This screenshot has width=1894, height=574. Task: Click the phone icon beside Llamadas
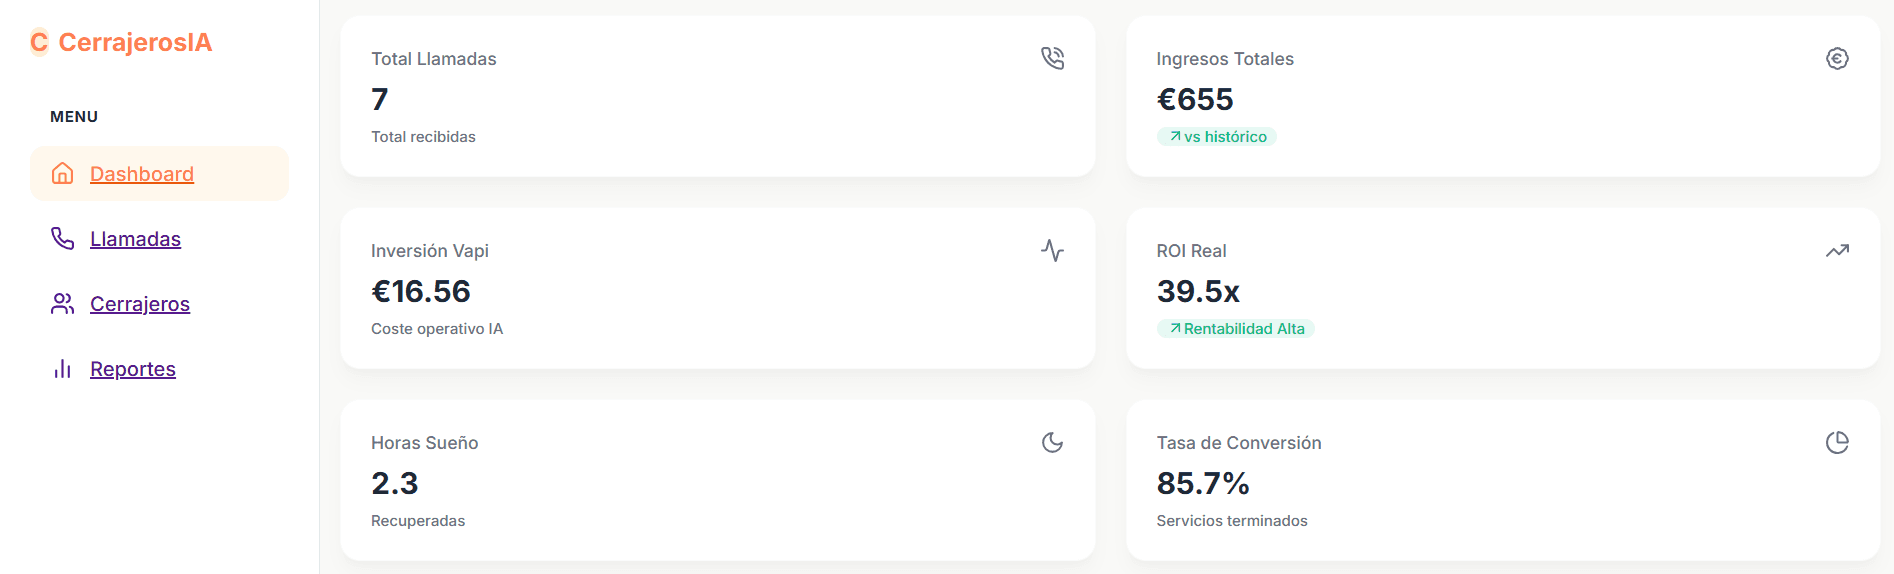[62, 238]
